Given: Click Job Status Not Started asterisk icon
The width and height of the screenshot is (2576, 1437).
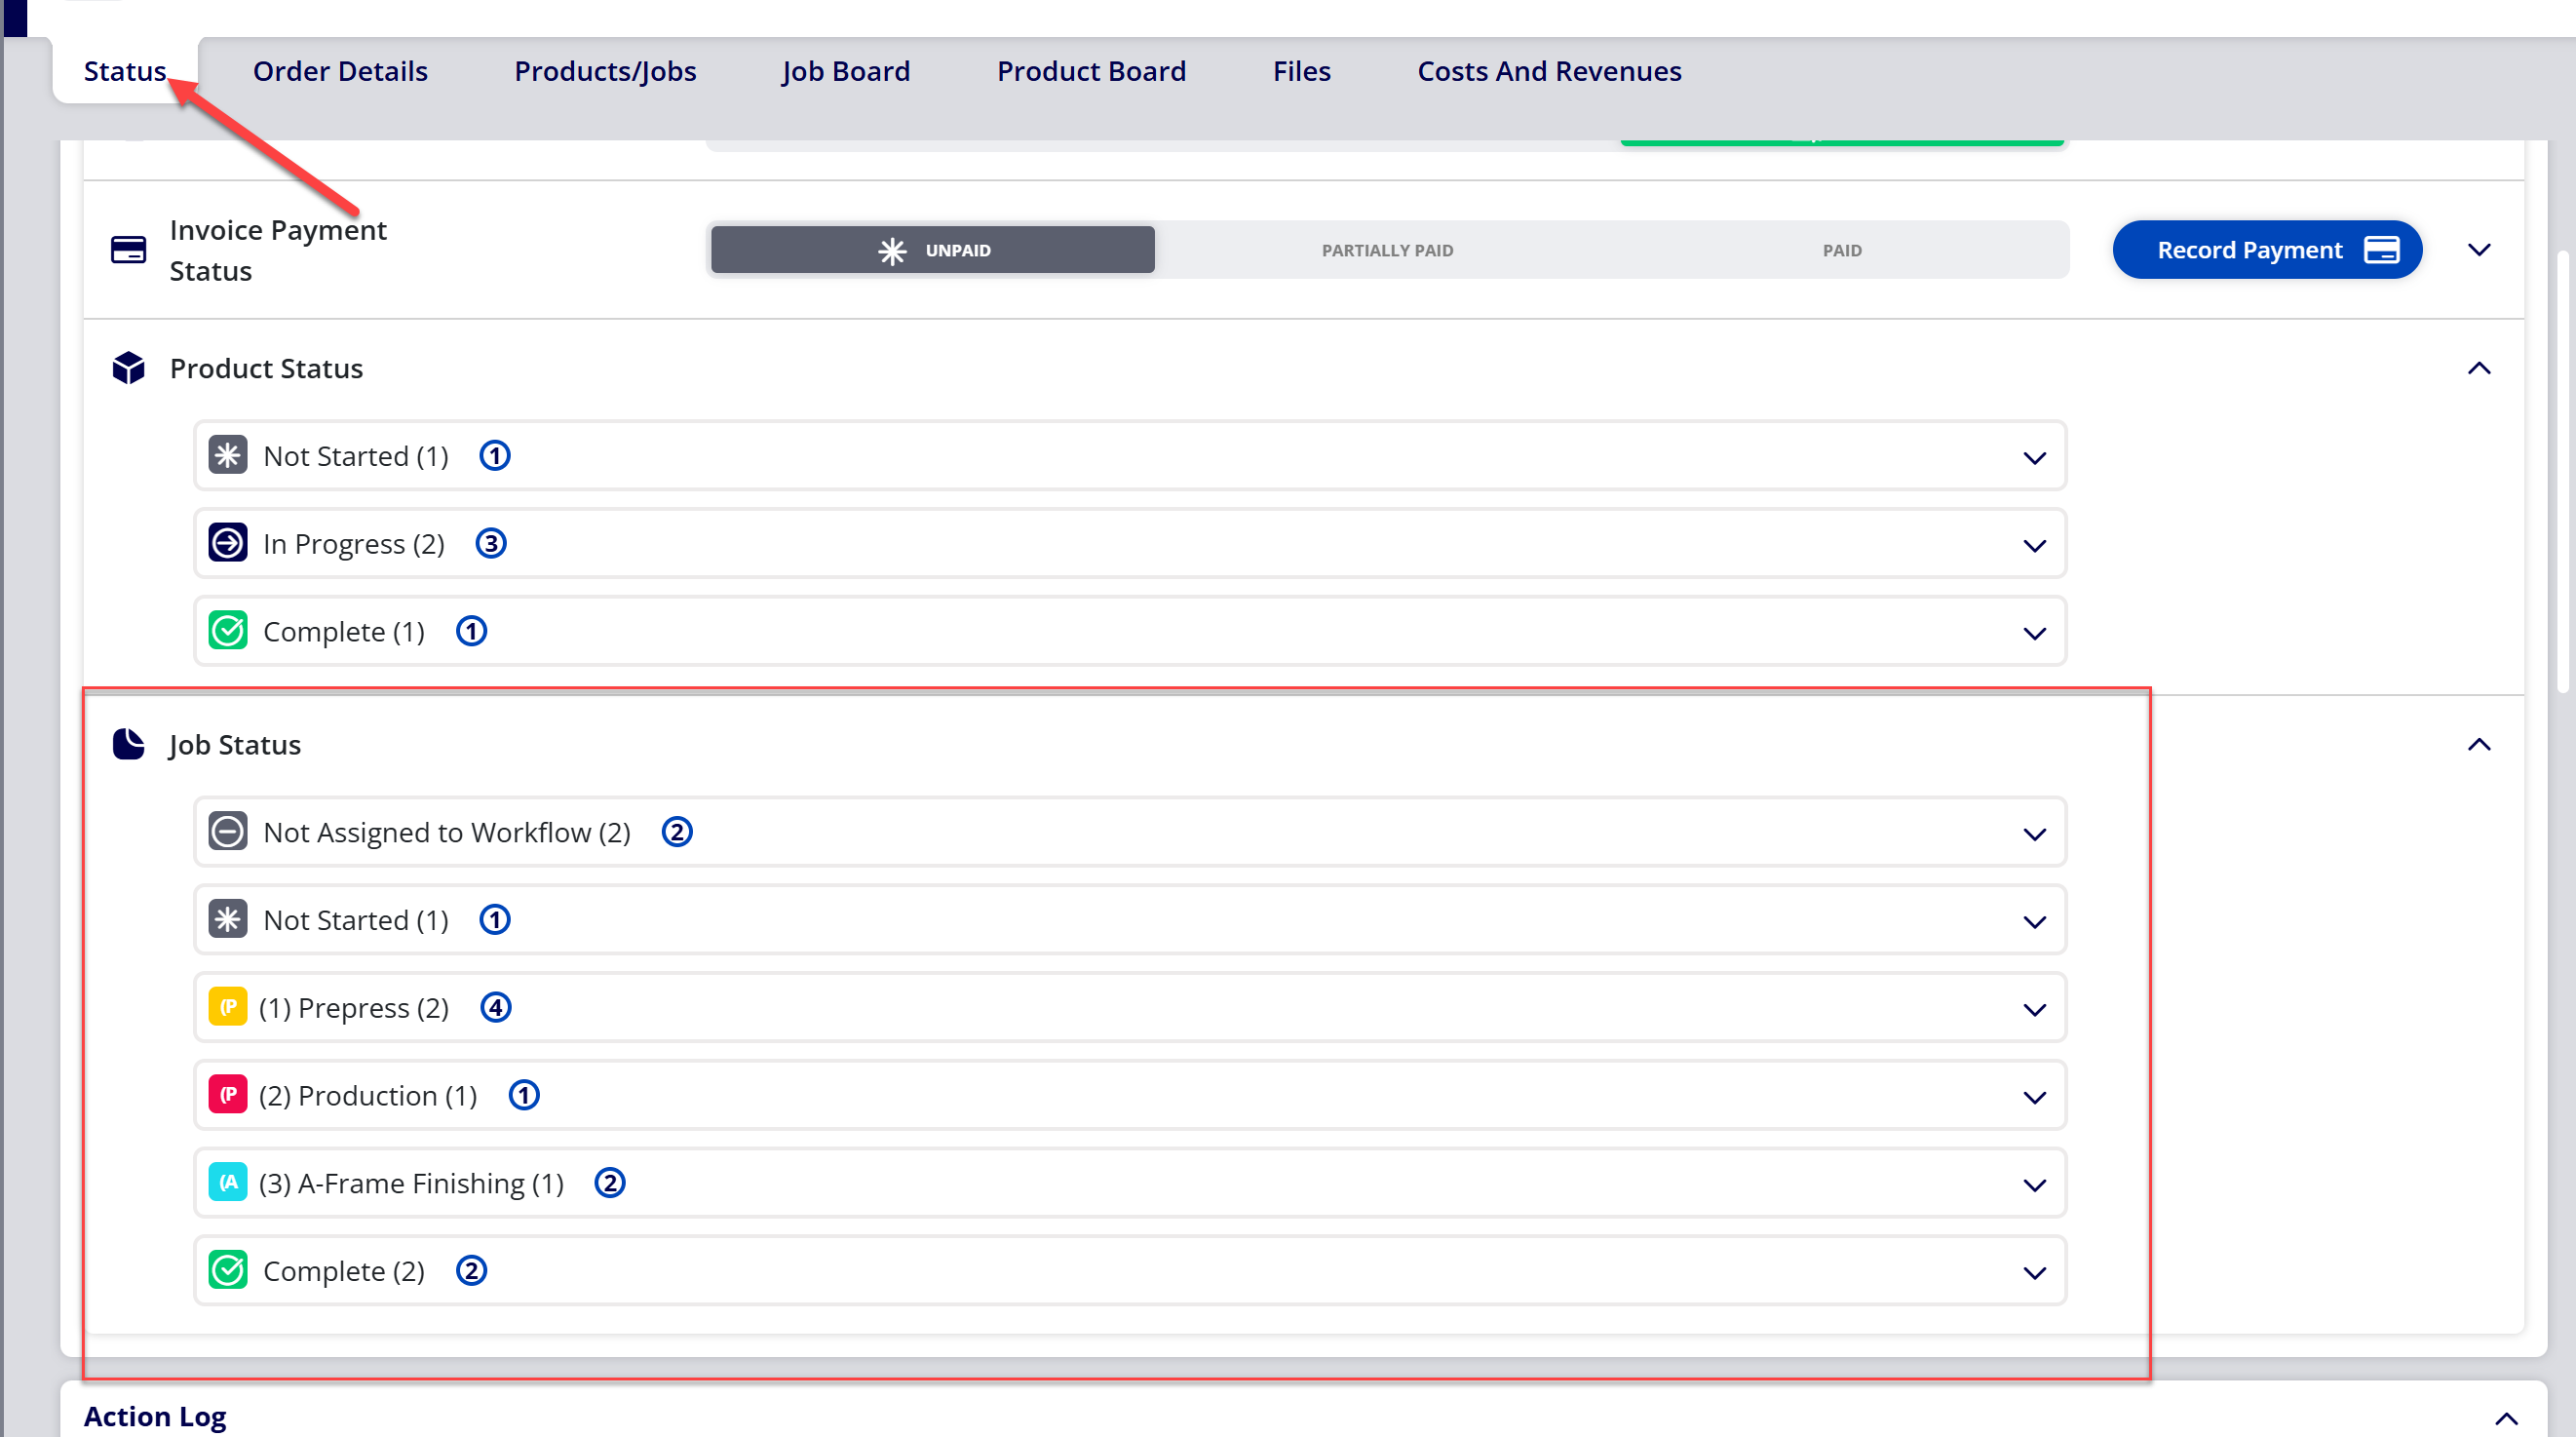Looking at the screenshot, I should pos(228,919).
